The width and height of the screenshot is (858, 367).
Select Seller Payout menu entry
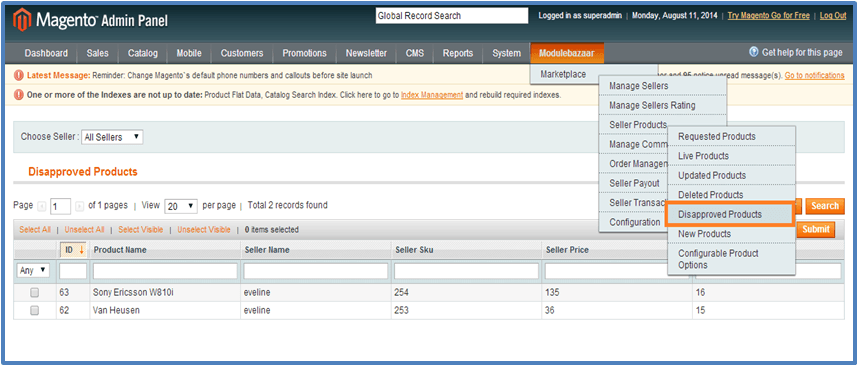point(634,183)
